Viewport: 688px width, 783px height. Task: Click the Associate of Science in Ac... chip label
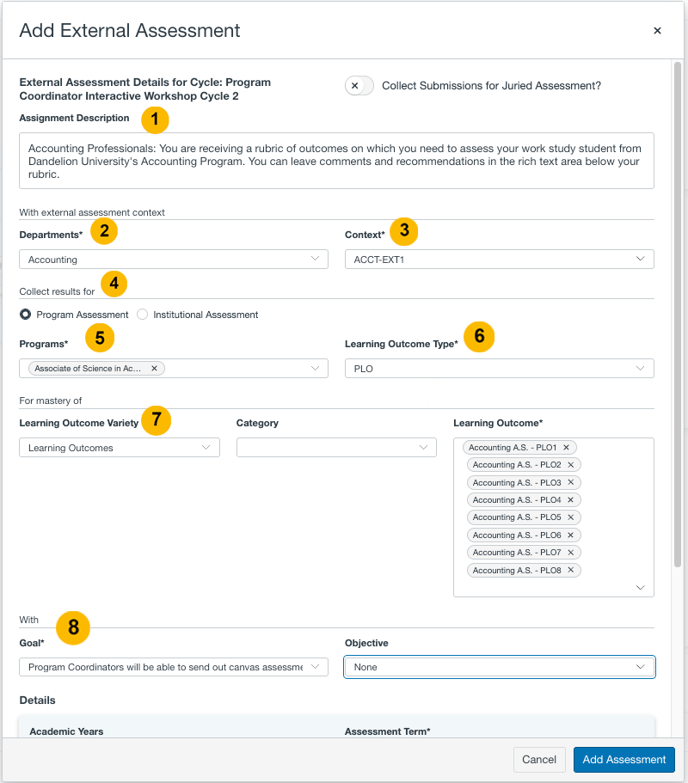pyautogui.click(x=88, y=369)
